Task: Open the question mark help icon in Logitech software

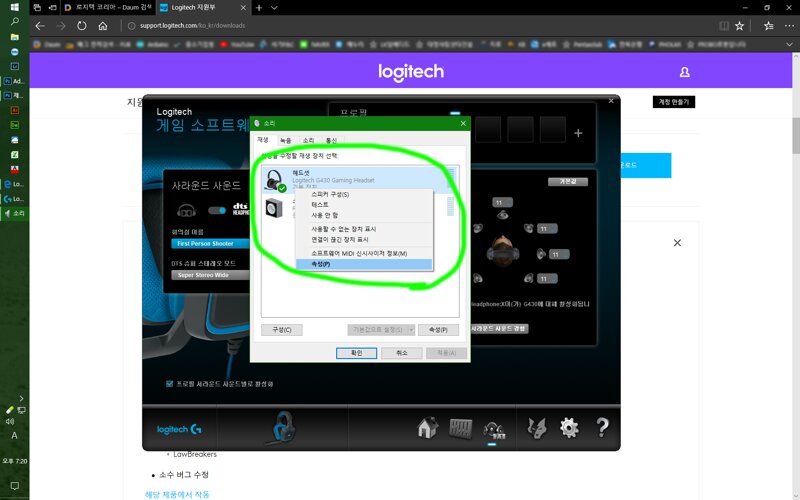Action: [x=602, y=428]
